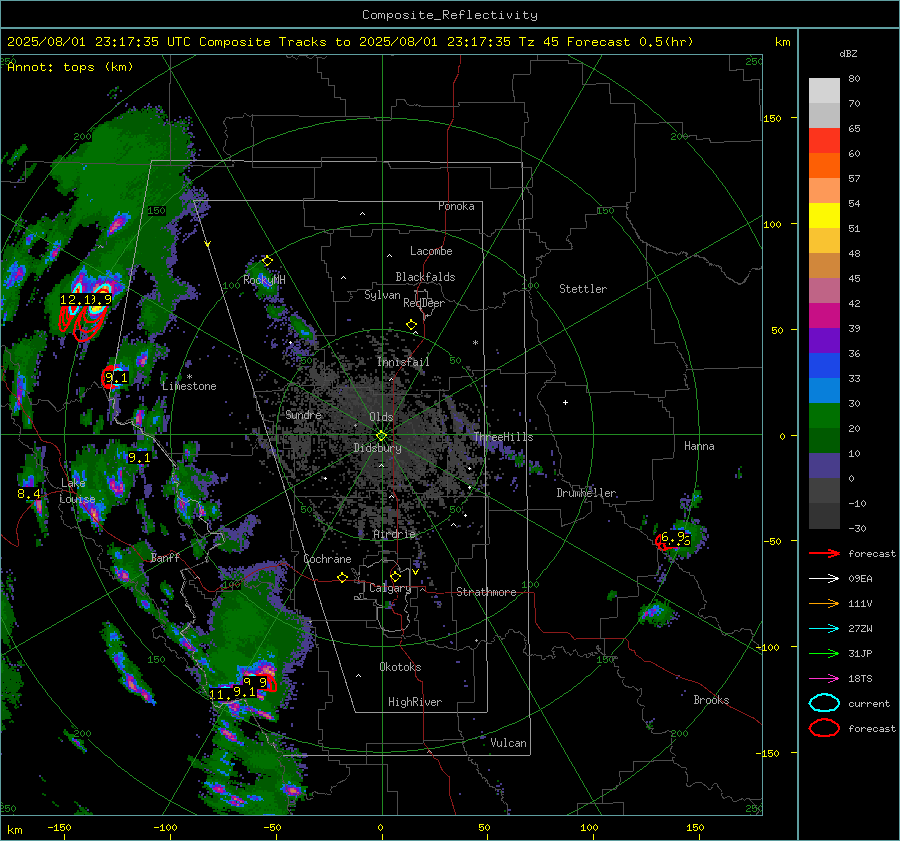Select the Drumheller town label

pyautogui.click(x=586, y=493)
